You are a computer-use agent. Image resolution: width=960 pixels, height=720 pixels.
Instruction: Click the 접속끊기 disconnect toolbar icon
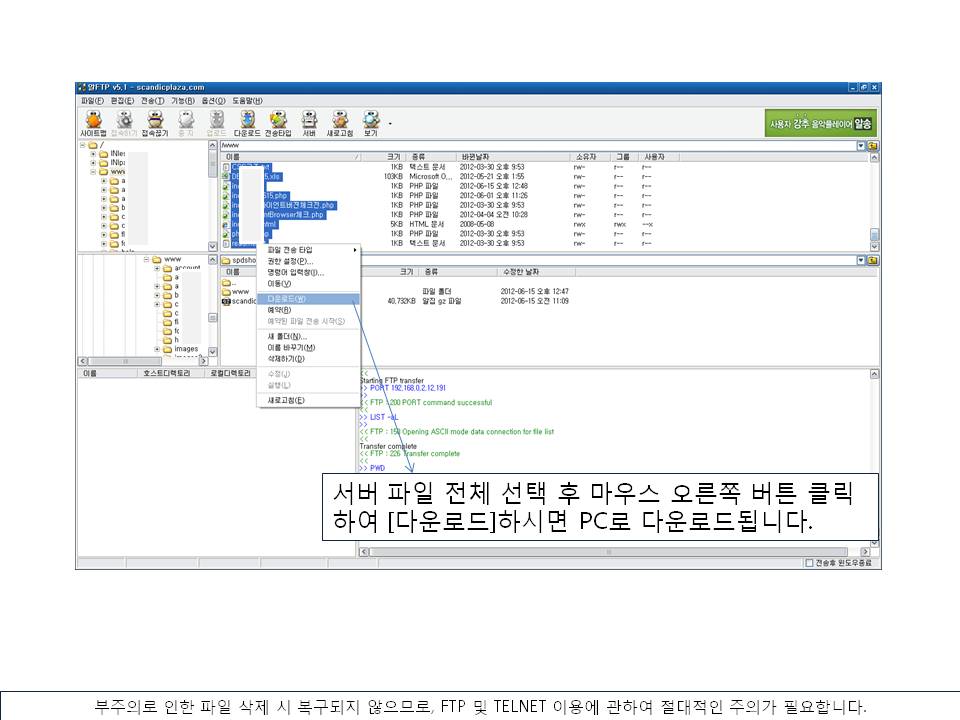click(155, 122)
